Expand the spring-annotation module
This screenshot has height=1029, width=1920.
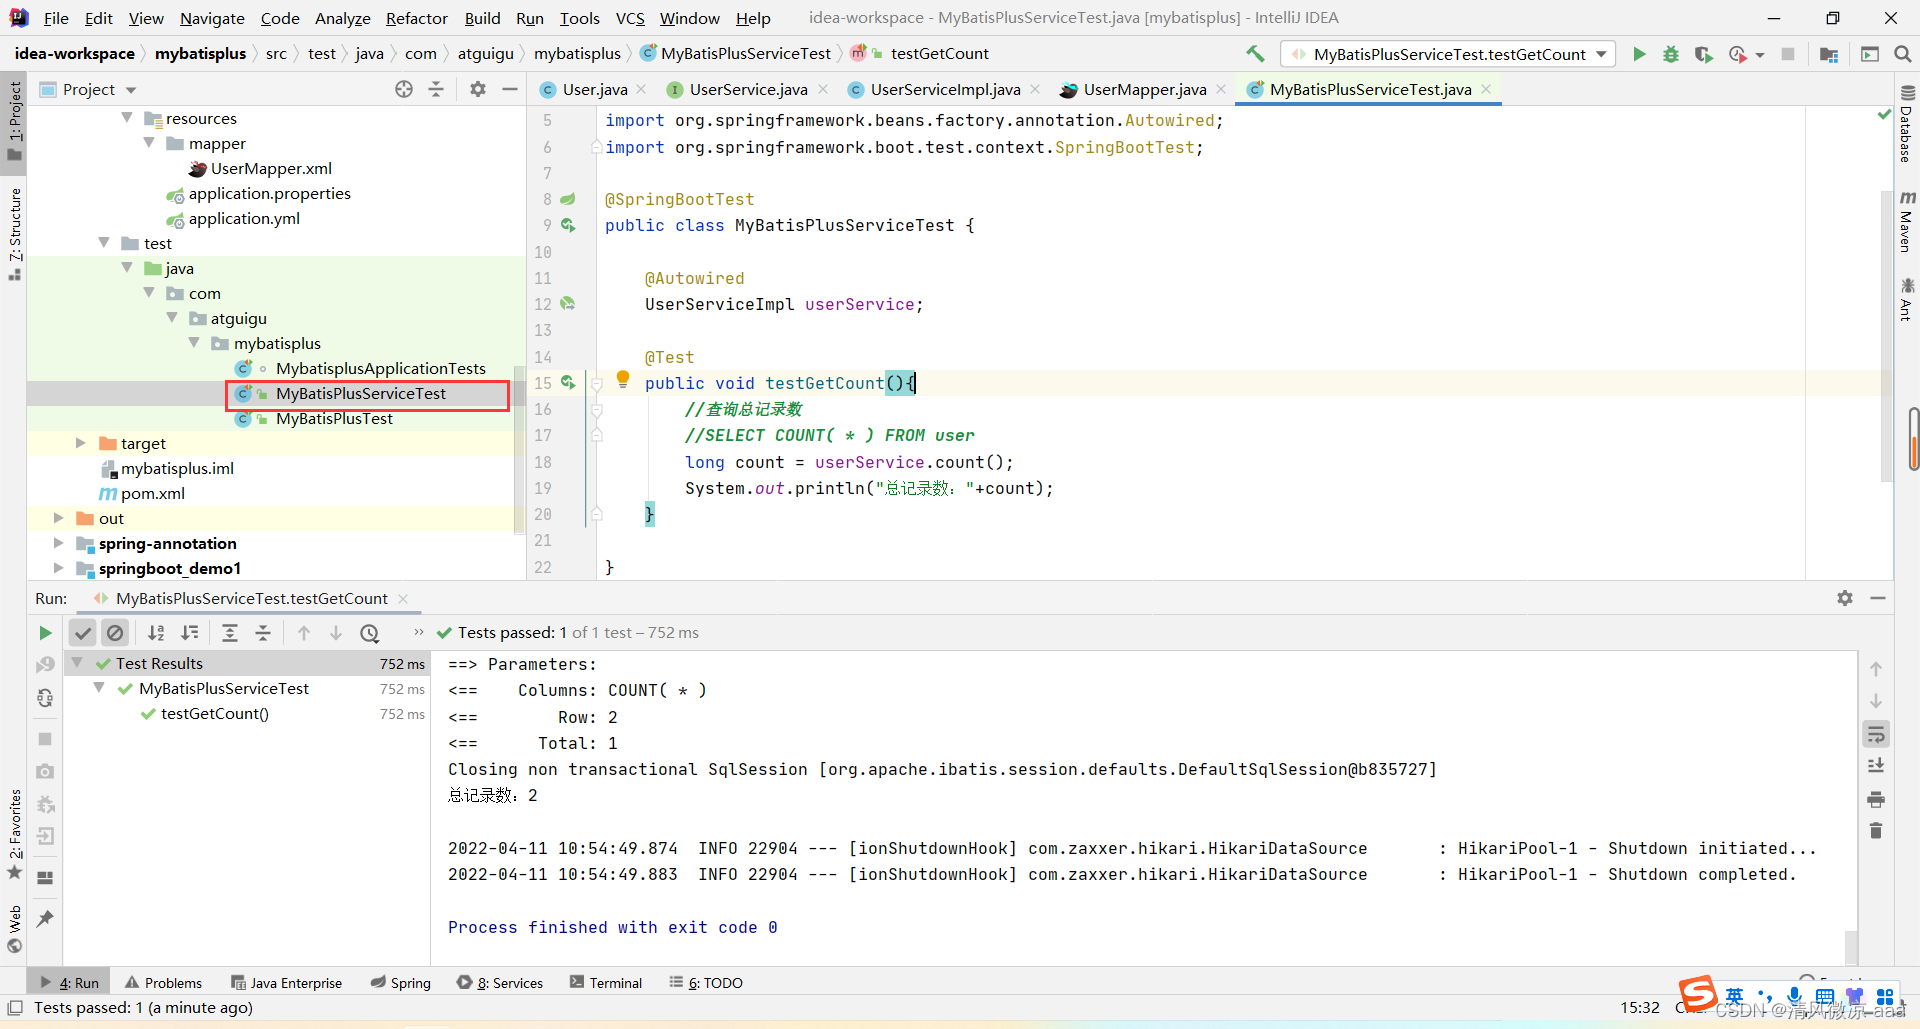pos(58,543)
